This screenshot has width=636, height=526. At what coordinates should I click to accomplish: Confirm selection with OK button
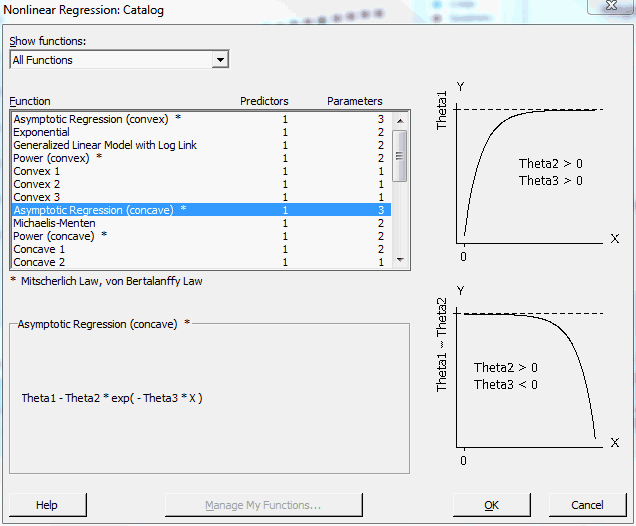(491, 505)
